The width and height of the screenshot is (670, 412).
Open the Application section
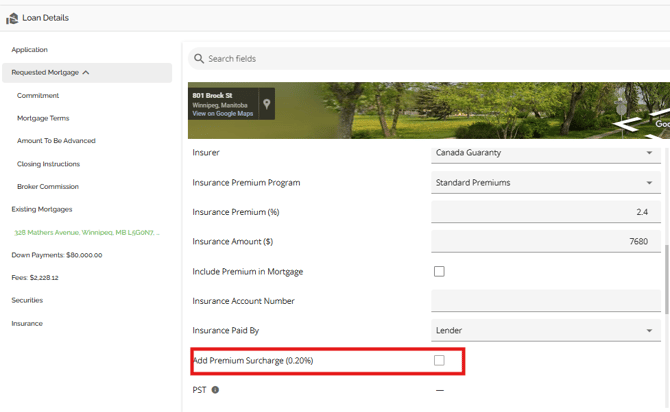pos(29,50)
